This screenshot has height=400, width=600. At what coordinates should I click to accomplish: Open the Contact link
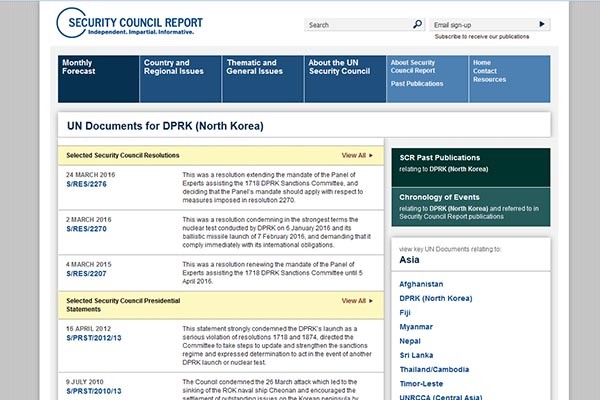click(x=484, y=71)
